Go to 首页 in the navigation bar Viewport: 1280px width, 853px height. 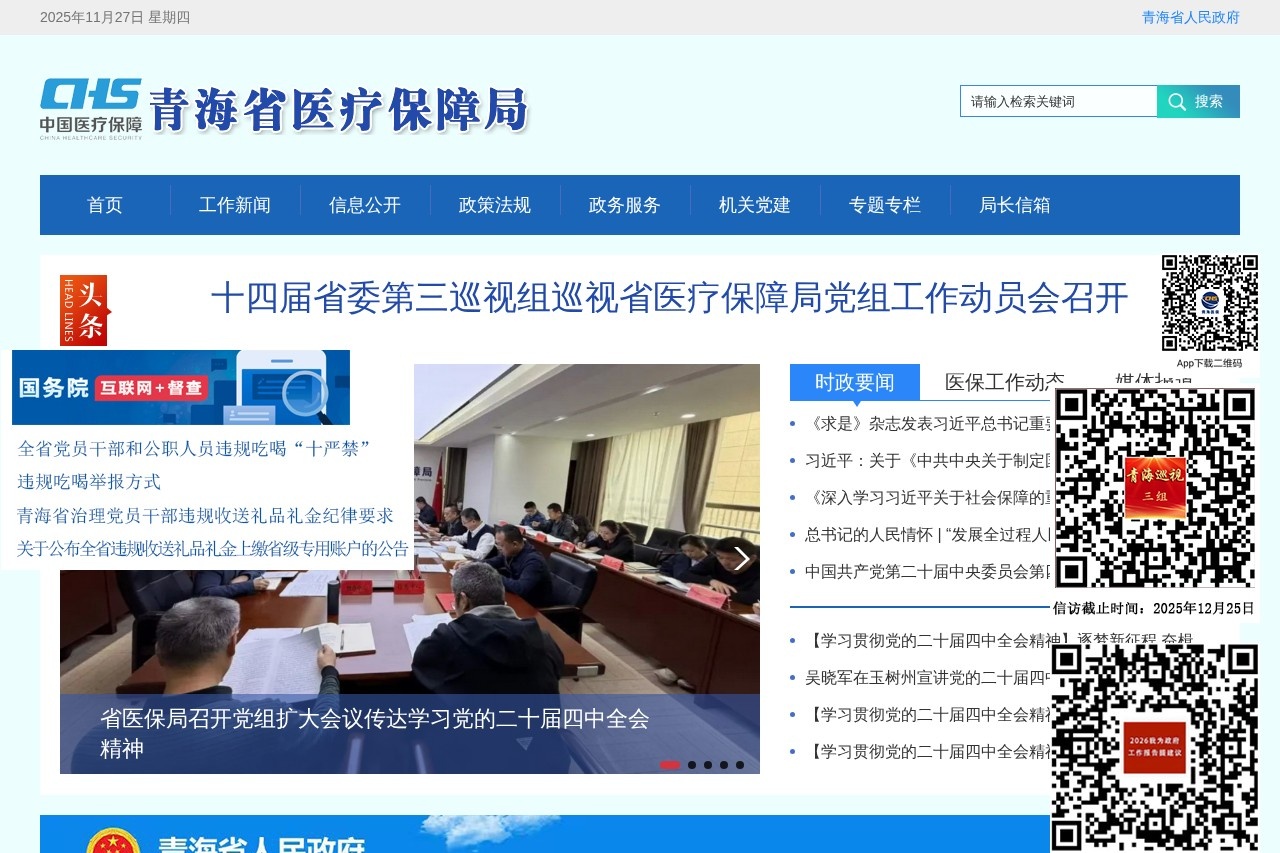coord(105,205)
